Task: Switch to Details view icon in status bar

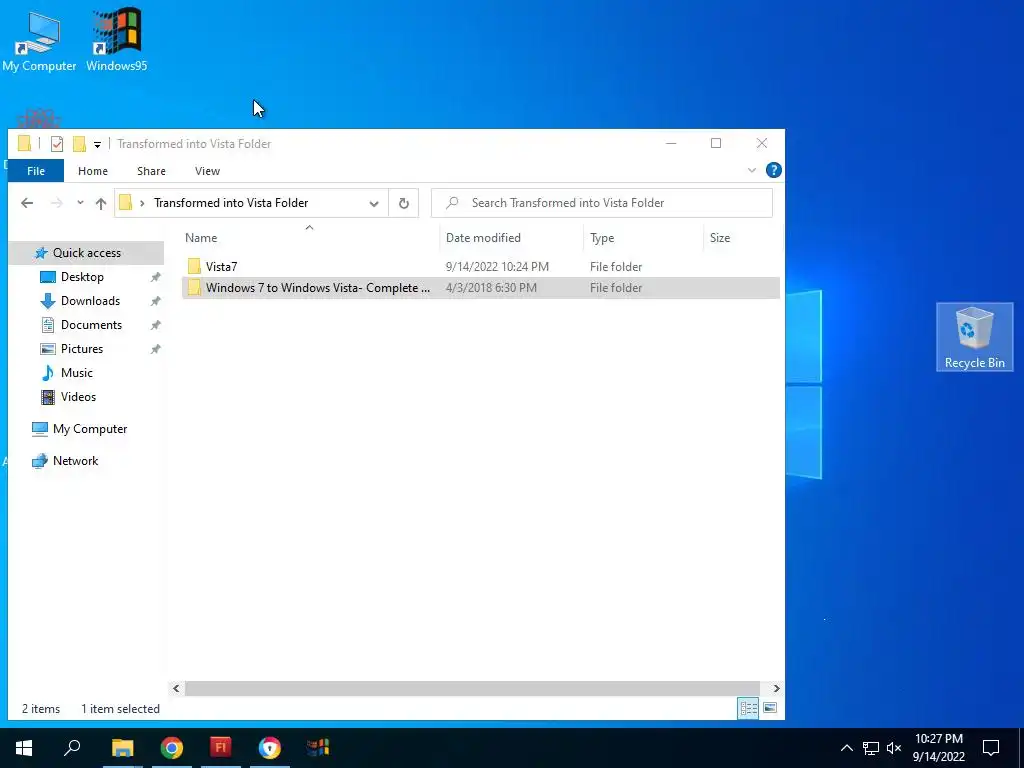Action: click(748, 709)
